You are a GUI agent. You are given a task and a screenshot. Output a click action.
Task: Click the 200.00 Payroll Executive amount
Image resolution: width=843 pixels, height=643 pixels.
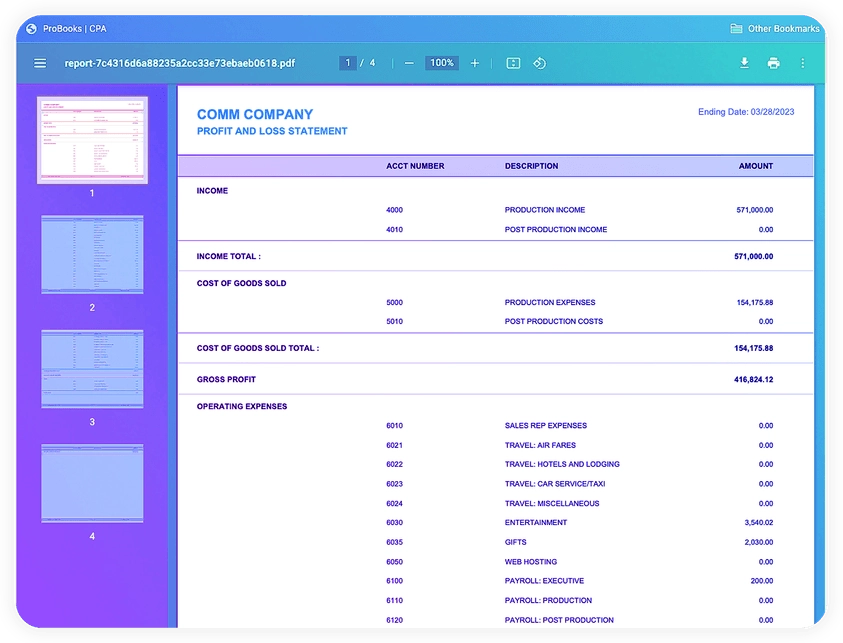[x=762, y=581]
